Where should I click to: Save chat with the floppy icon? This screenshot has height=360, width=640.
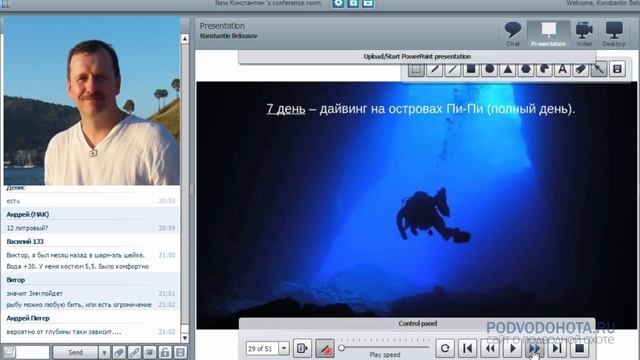point(180,352)
